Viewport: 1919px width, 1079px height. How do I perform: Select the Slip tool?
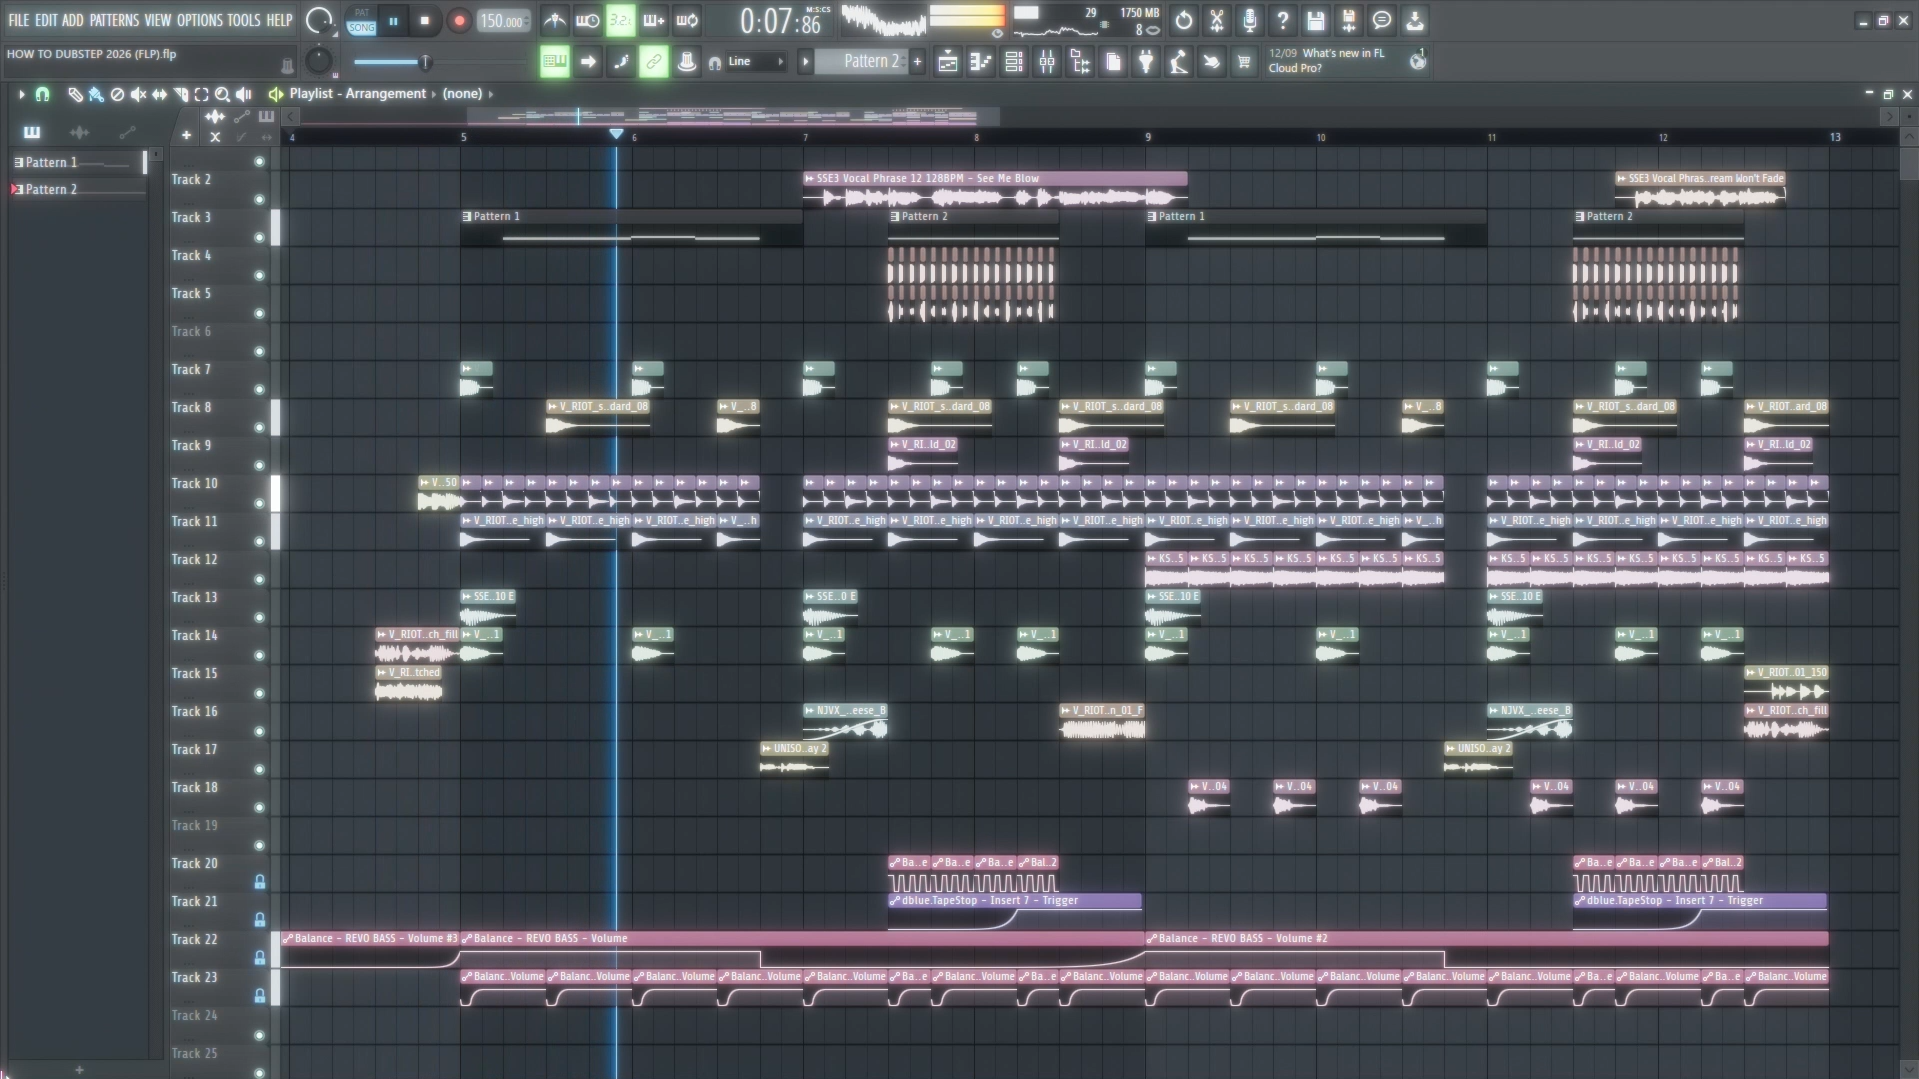159,94
